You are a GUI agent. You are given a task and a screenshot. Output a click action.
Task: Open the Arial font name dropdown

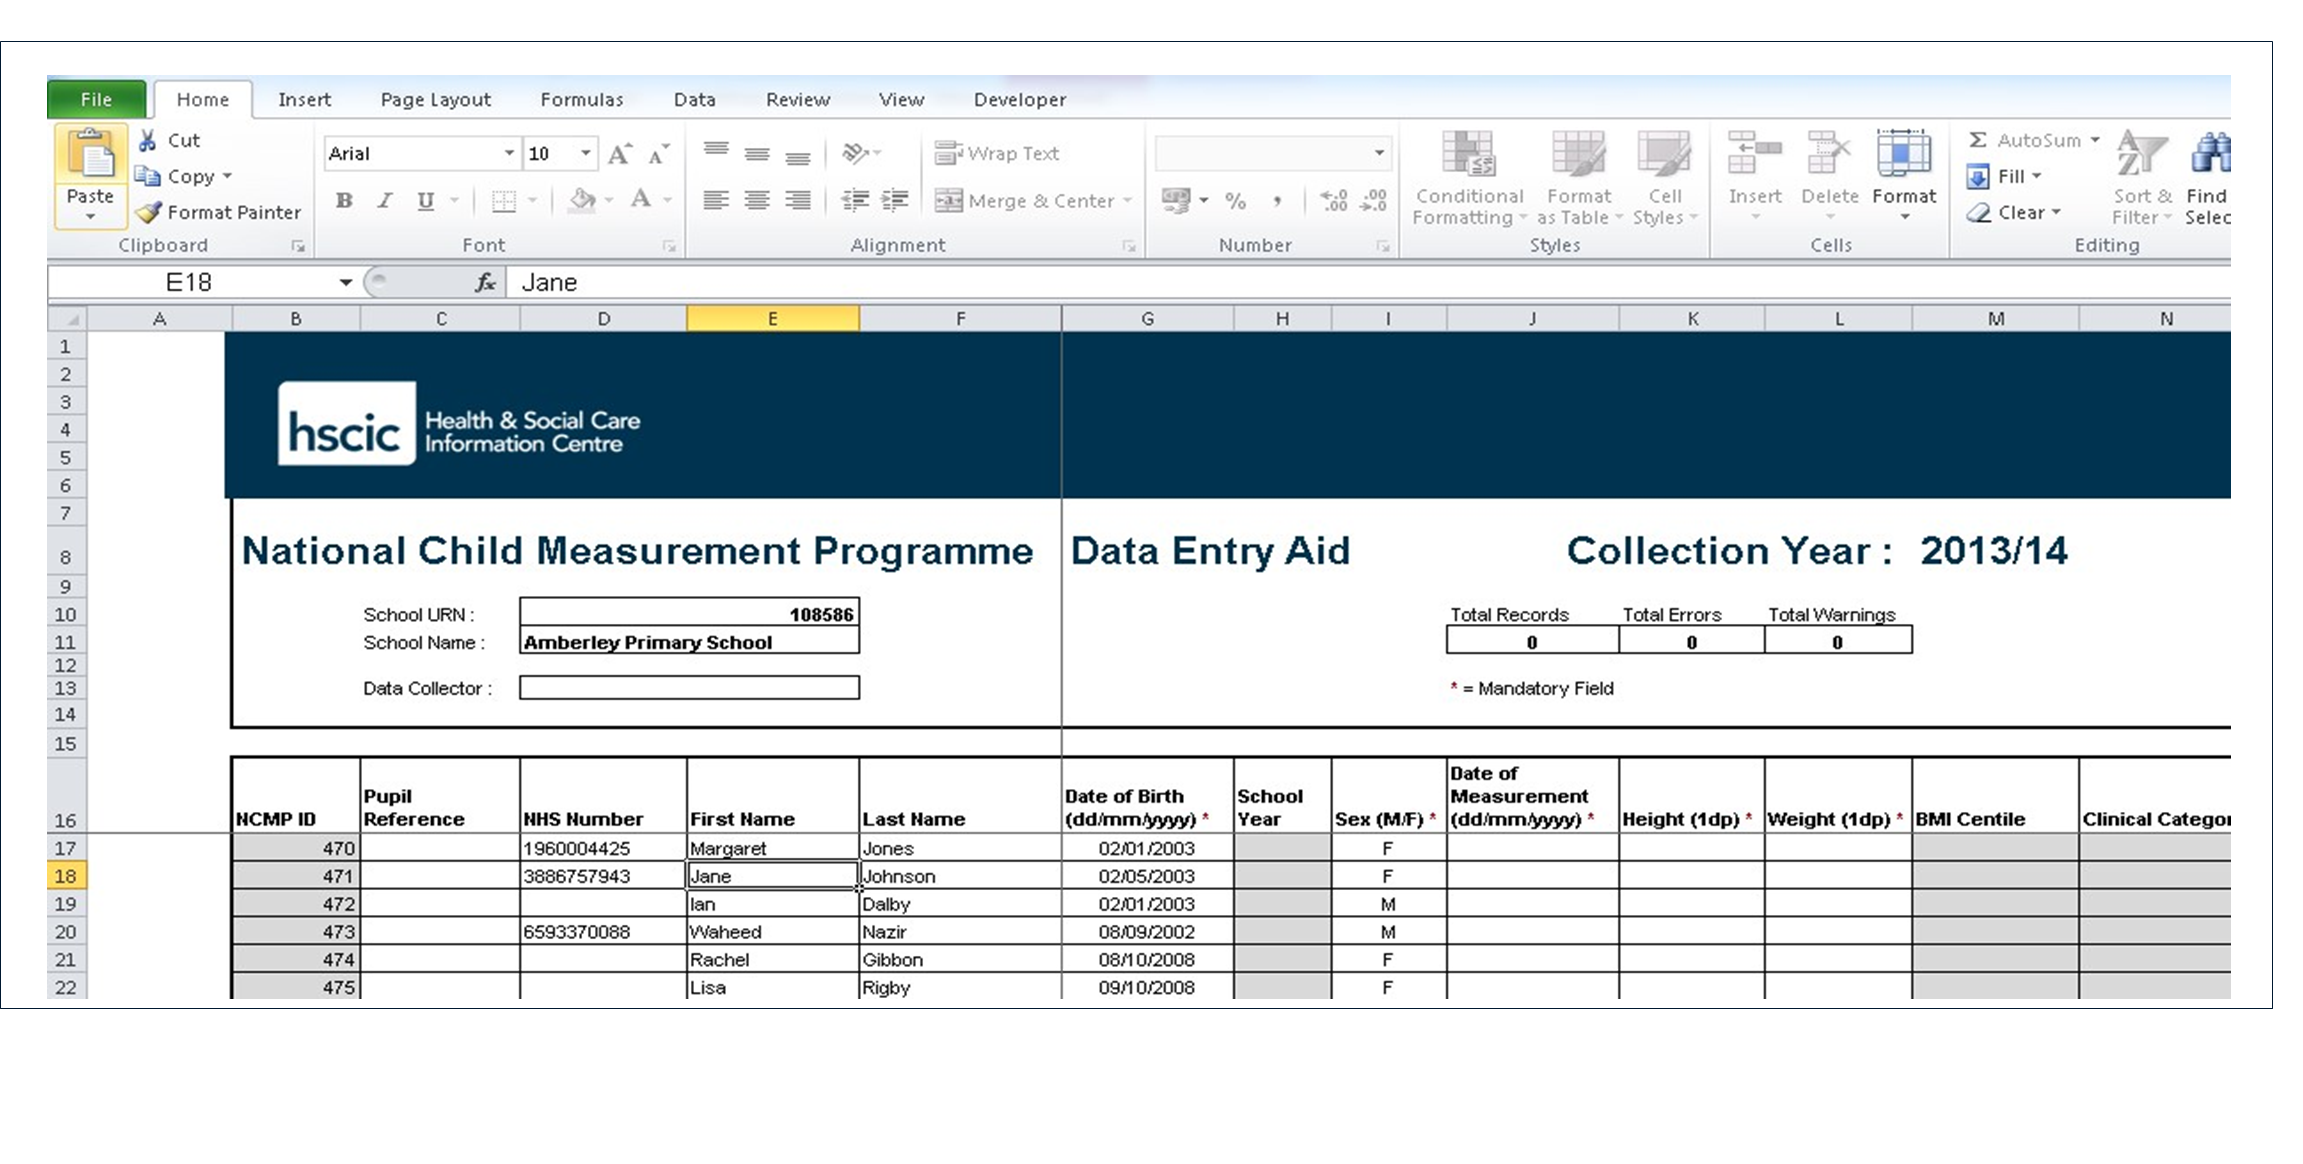[509, 153]
